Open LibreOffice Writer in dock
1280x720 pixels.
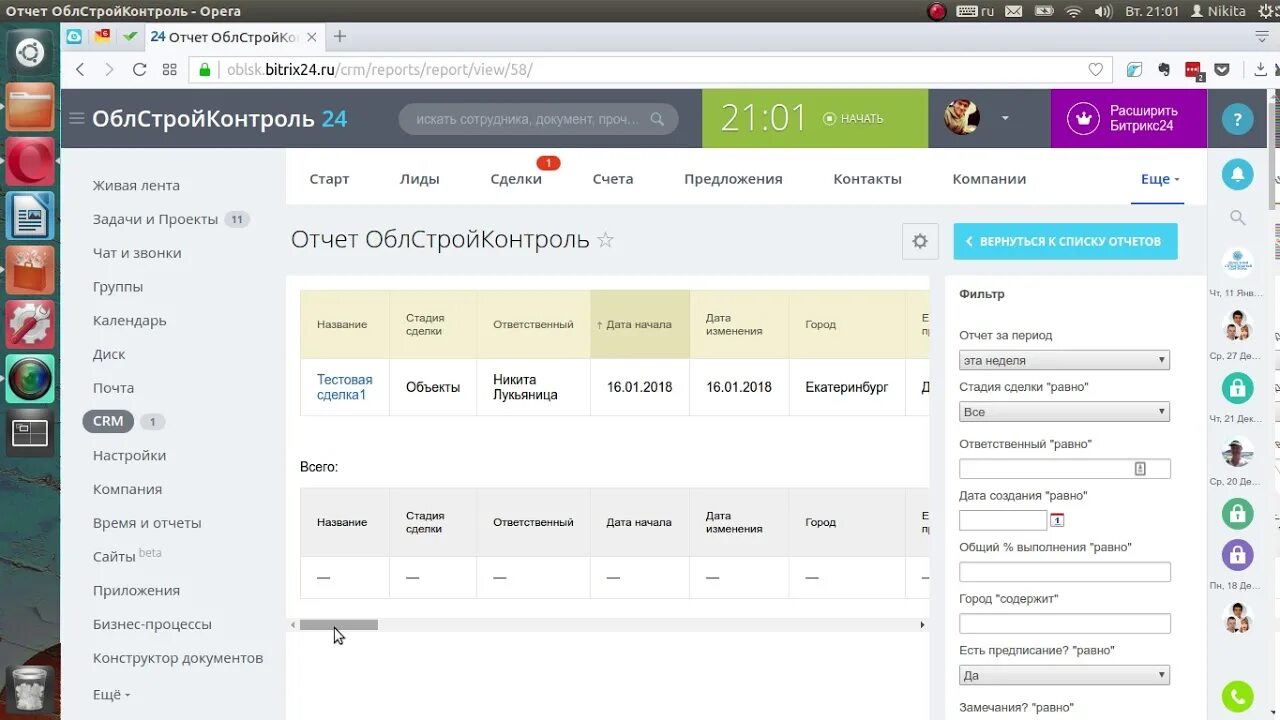pyautogui.click(x=30, y=216)
